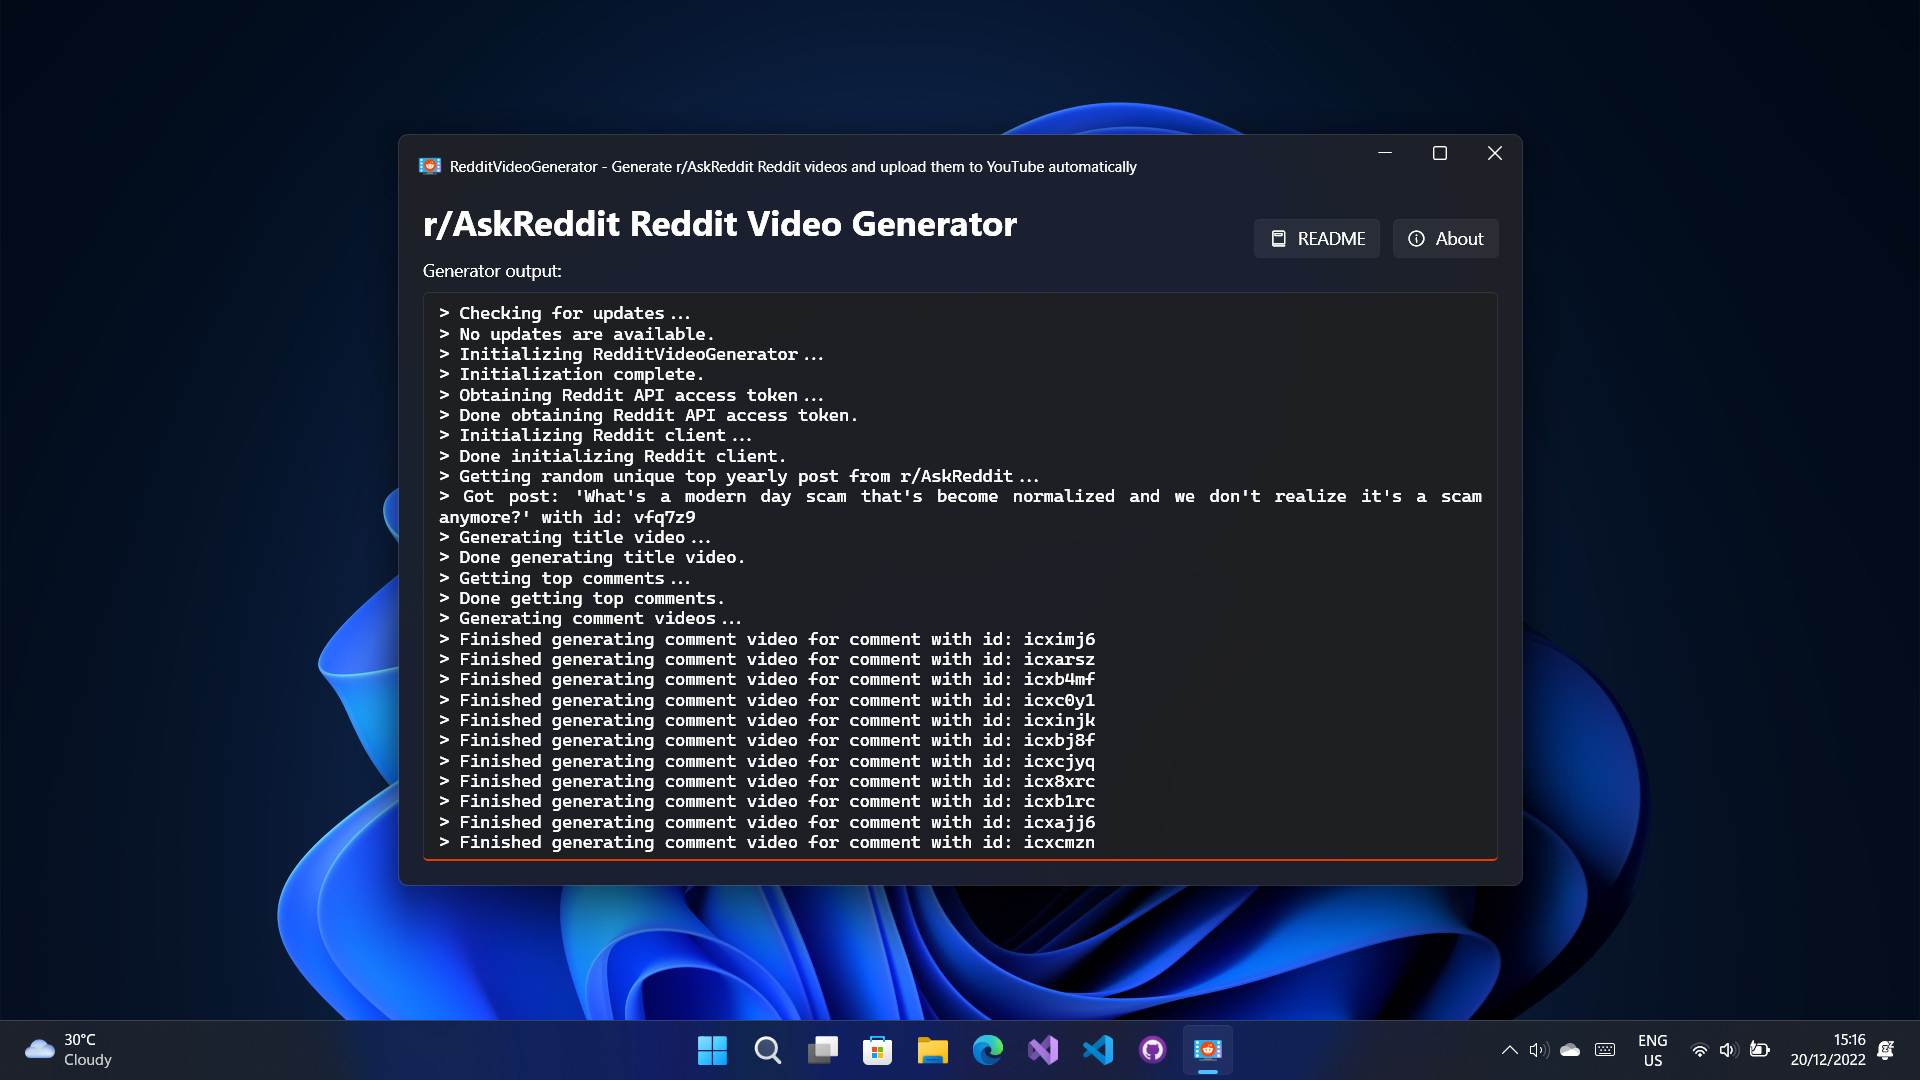The image size is (1920, 1080).
Task: Select the RedditVideoGenerator taskbar icon
Action: (1208, 1050)
